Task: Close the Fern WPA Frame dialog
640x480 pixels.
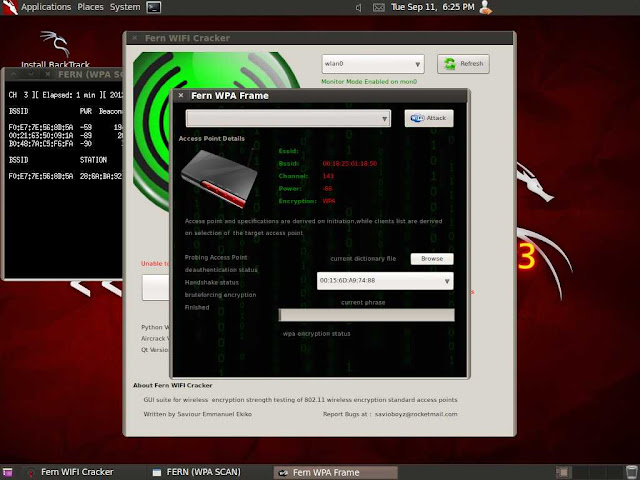Action: point(181,96)
